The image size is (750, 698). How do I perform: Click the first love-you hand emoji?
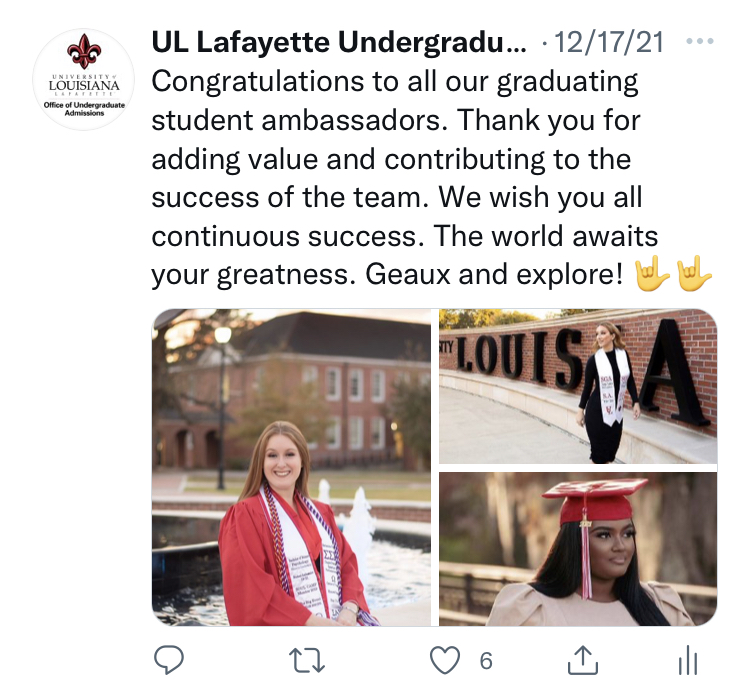coord(651,274)
